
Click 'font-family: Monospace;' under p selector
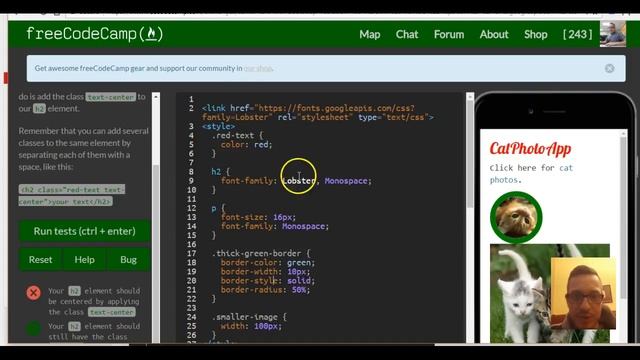click(x=275, y=226)
